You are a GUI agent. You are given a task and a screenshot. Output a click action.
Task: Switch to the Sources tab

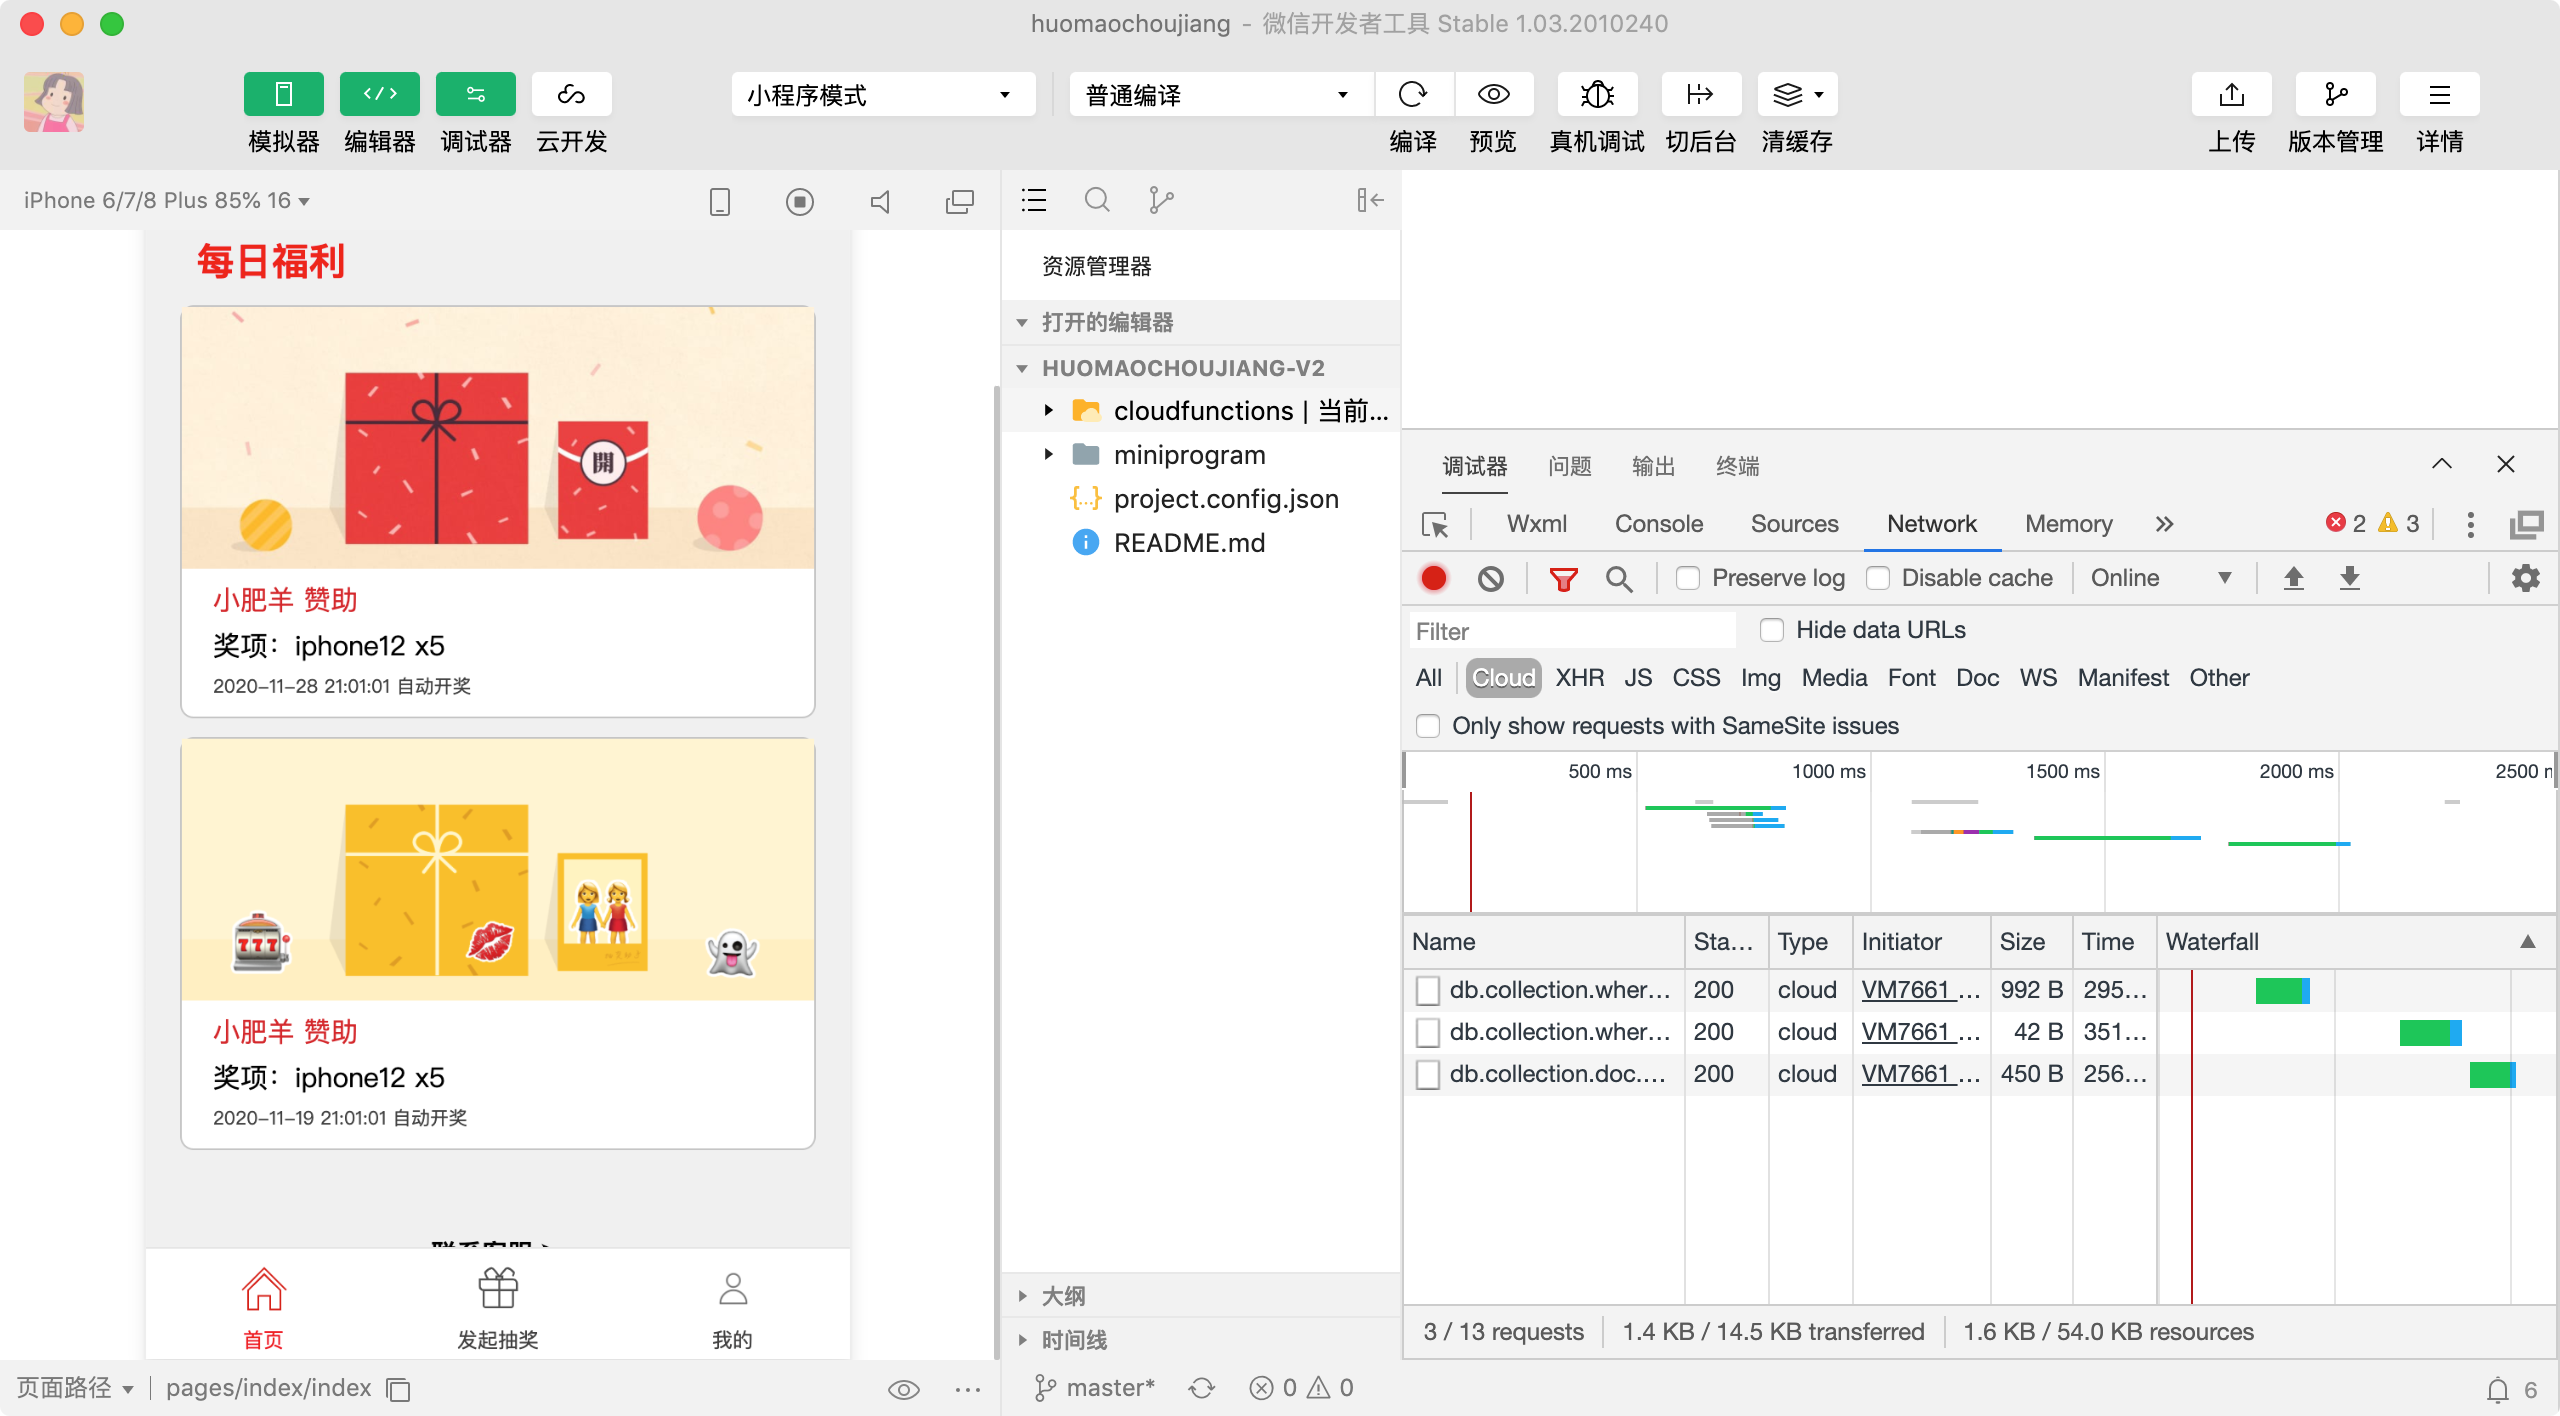click(x=1794, y=524)
